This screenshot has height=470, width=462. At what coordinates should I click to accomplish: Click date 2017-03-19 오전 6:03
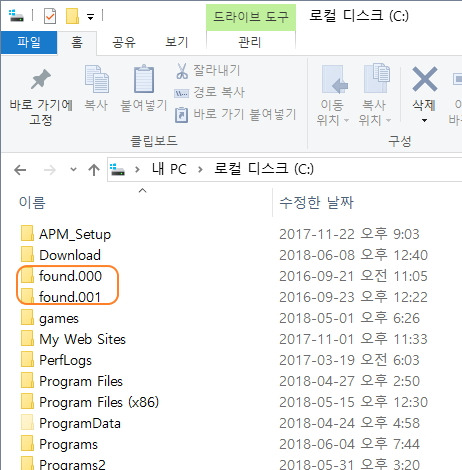pyautogui.click(x=349, y=360)
